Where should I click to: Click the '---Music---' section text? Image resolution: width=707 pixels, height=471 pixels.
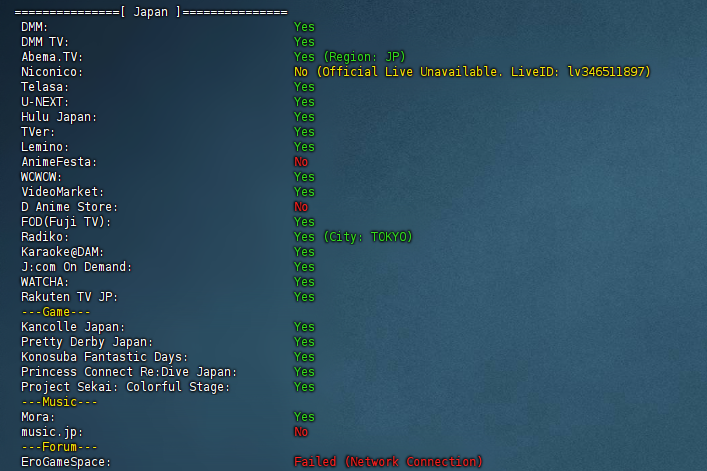click(x=59, y=402)
